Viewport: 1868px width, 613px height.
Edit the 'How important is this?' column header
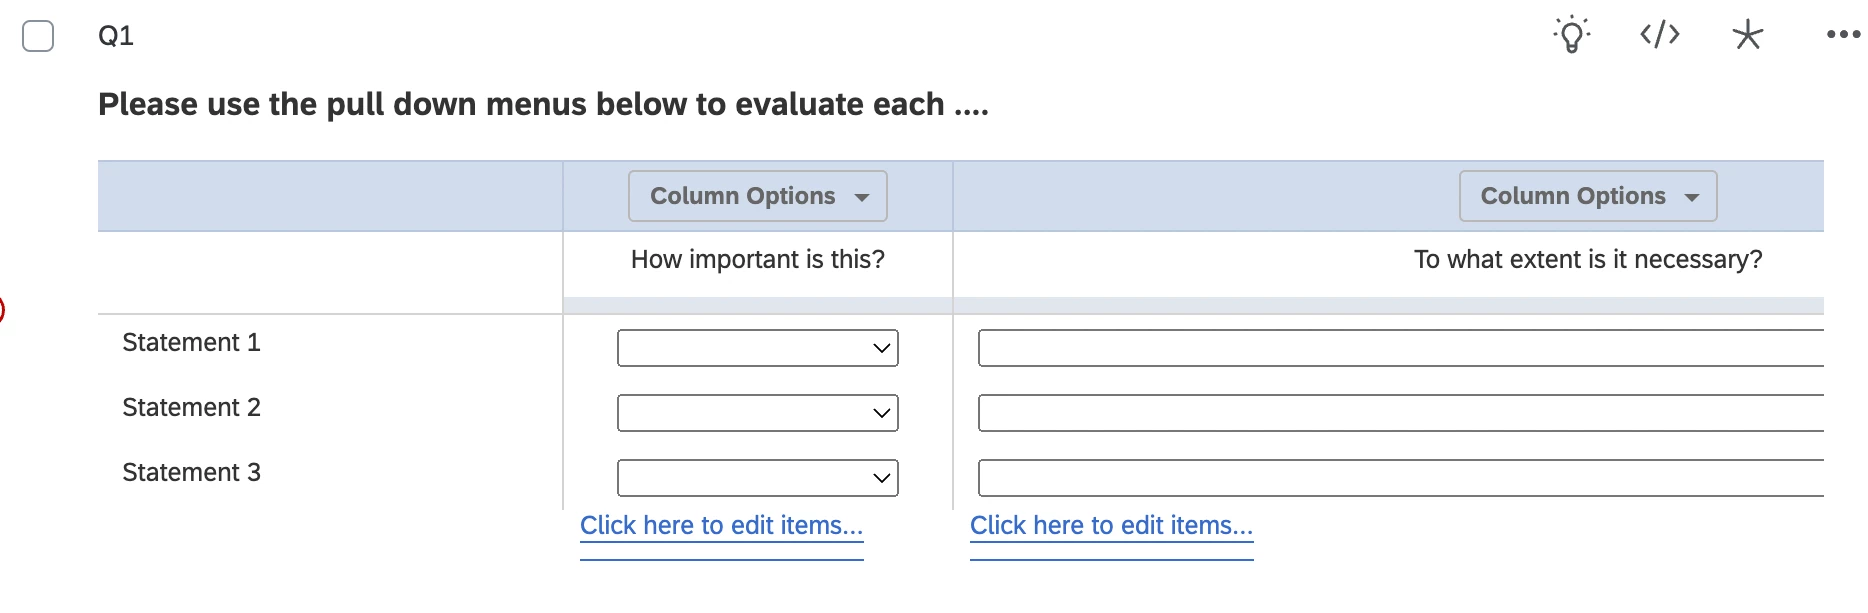pos(758,260)
